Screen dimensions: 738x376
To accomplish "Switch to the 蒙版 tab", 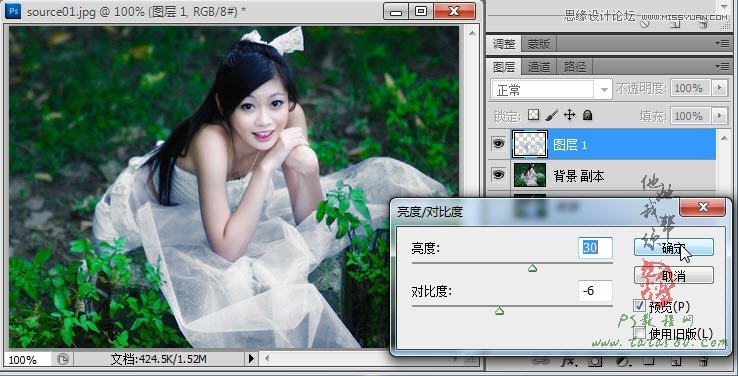I will pyautogui.click(x=539, y=44).
